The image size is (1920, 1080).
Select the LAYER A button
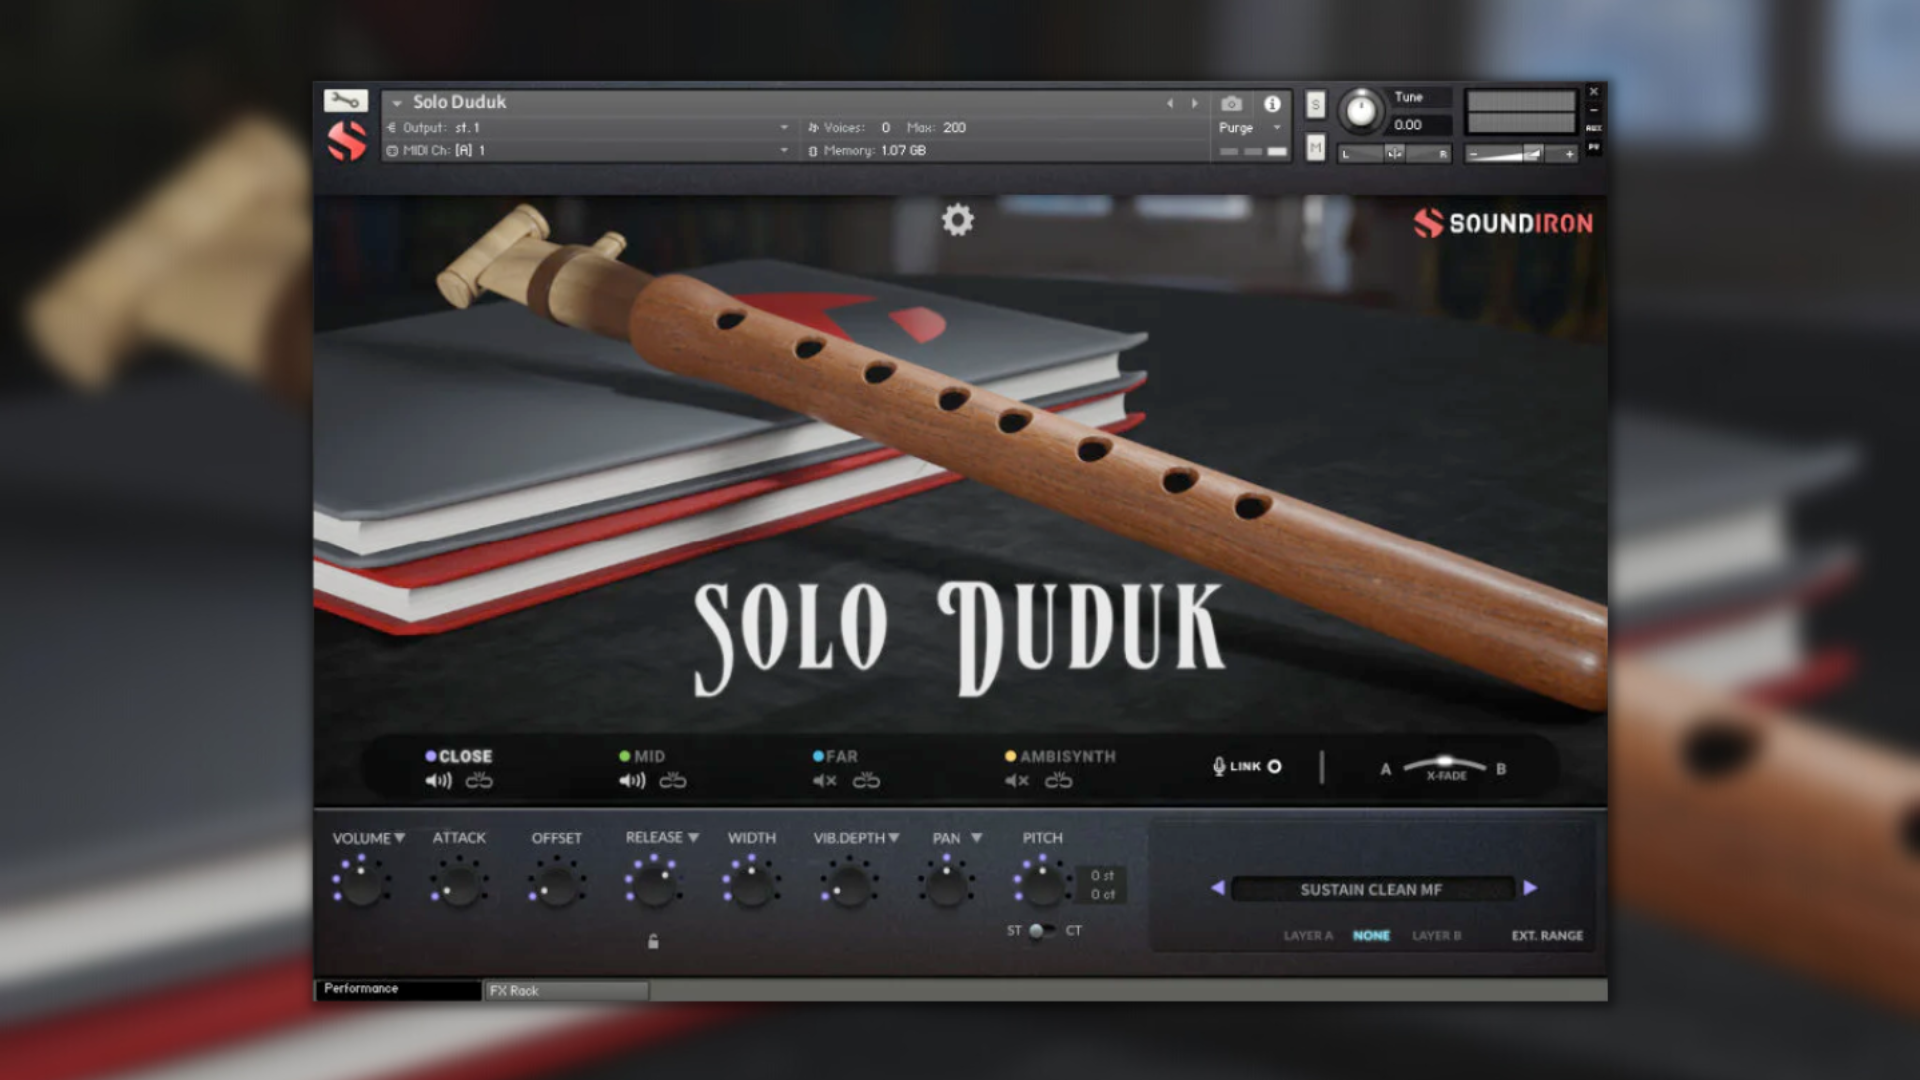(1308, 936)
